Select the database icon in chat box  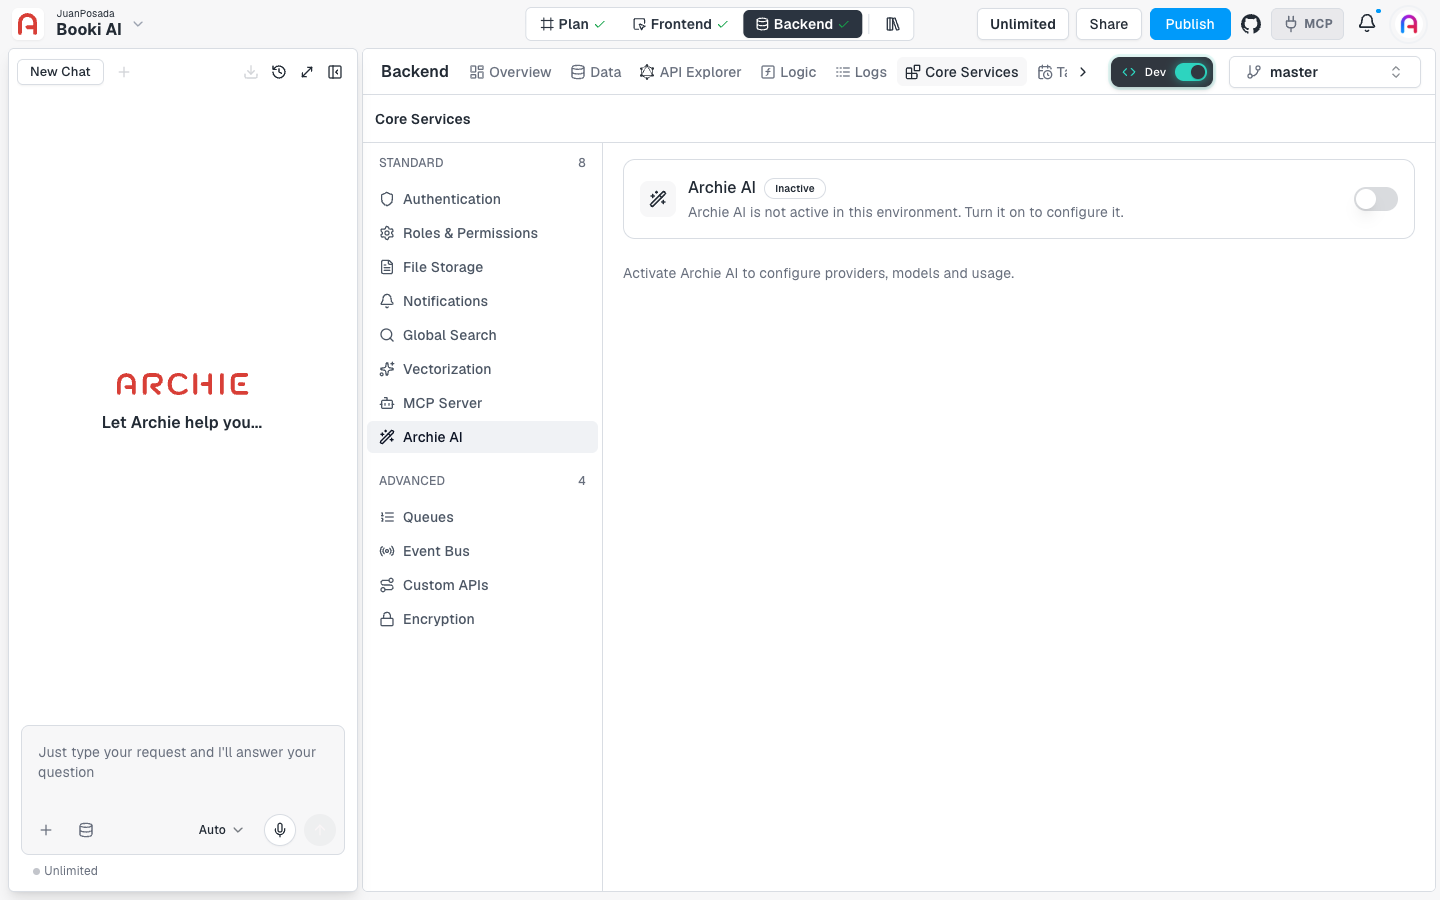click(x=86, y=830)
